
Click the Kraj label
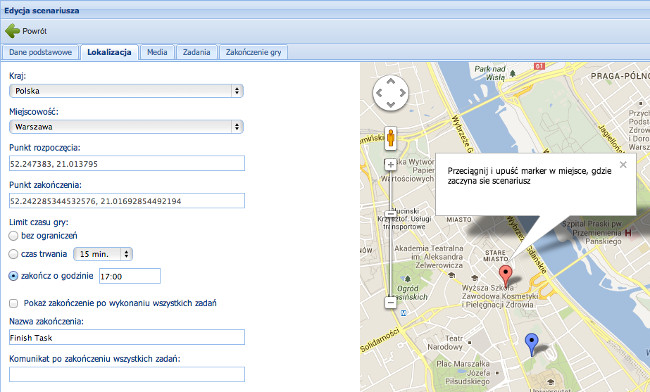point(17,76)
